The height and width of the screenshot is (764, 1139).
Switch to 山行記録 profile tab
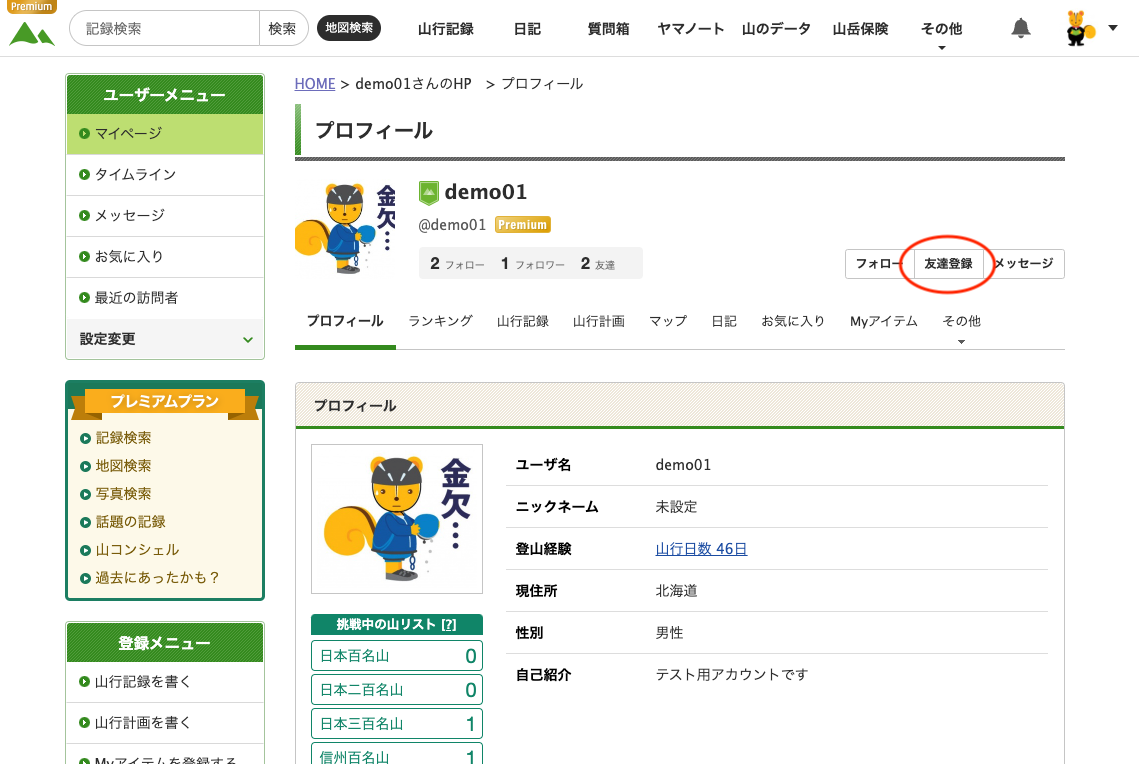point(522,321)
